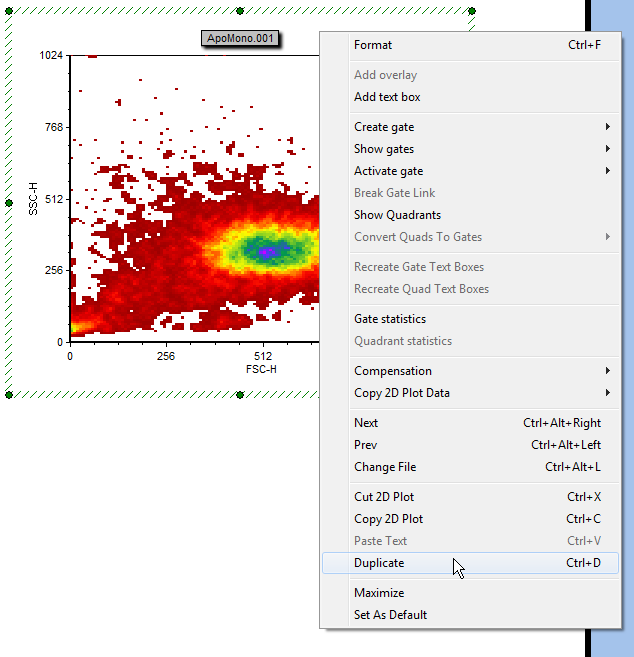Click the x-axis tick label 256

coord(166,356)
